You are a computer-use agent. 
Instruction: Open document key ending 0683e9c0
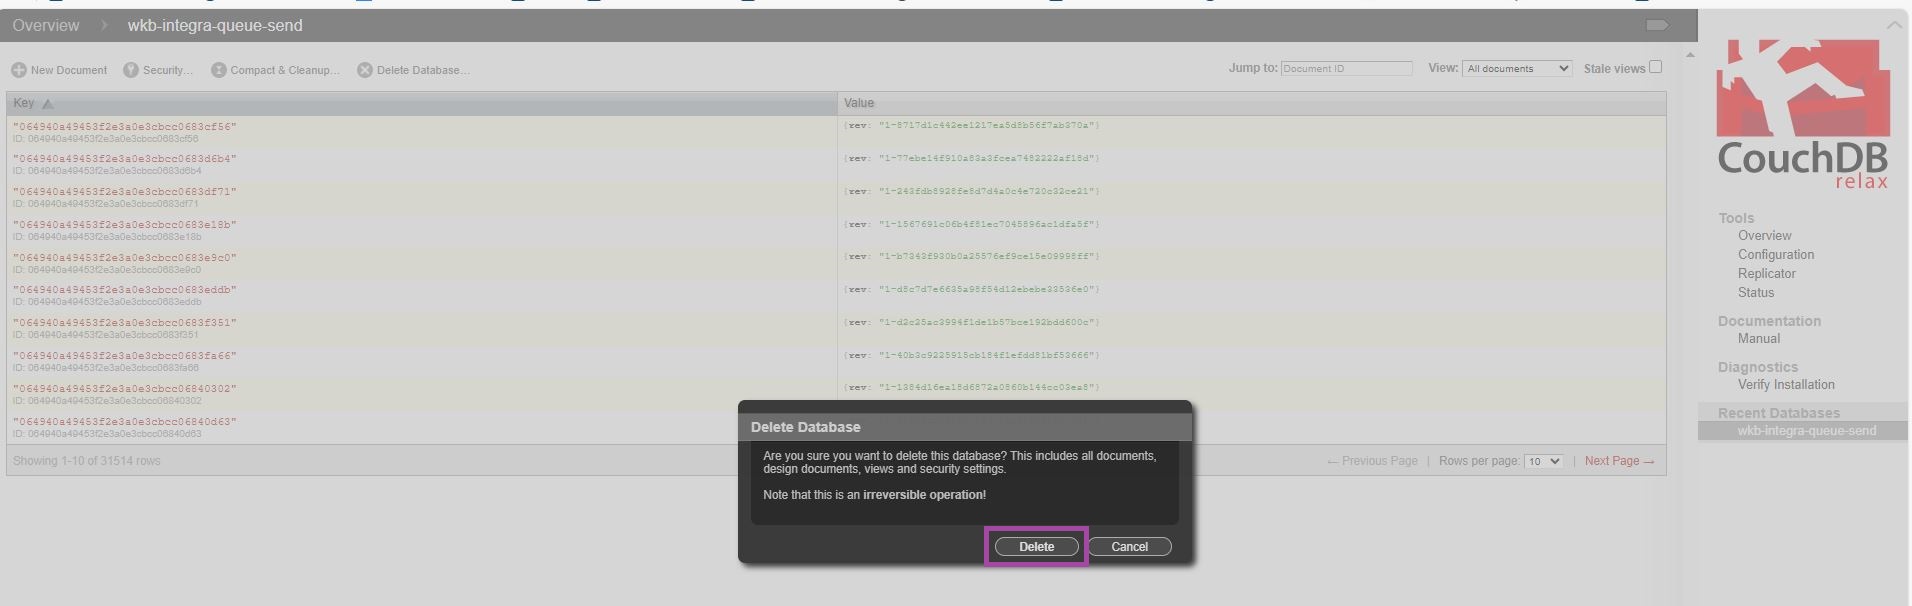click(x=125, y=258)
